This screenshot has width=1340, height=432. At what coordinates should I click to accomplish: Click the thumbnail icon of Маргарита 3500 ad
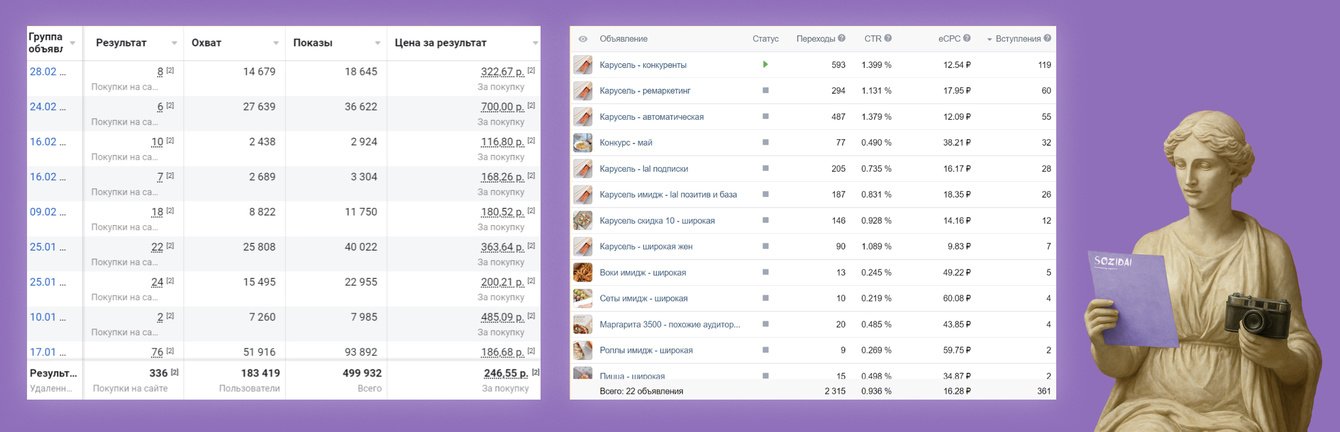click(583, 324)
